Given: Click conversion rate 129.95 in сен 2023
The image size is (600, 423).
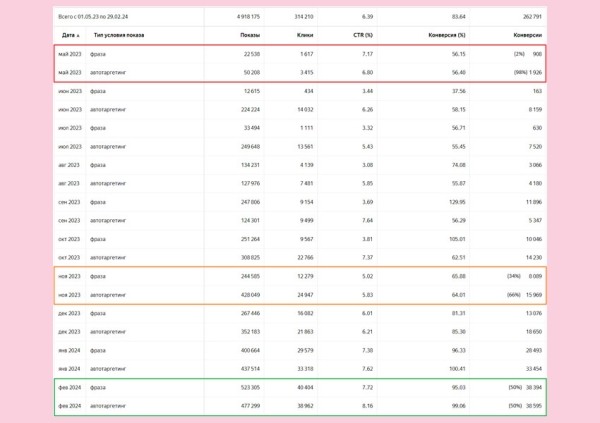Looking at the screenshot, I should point(457,202).
